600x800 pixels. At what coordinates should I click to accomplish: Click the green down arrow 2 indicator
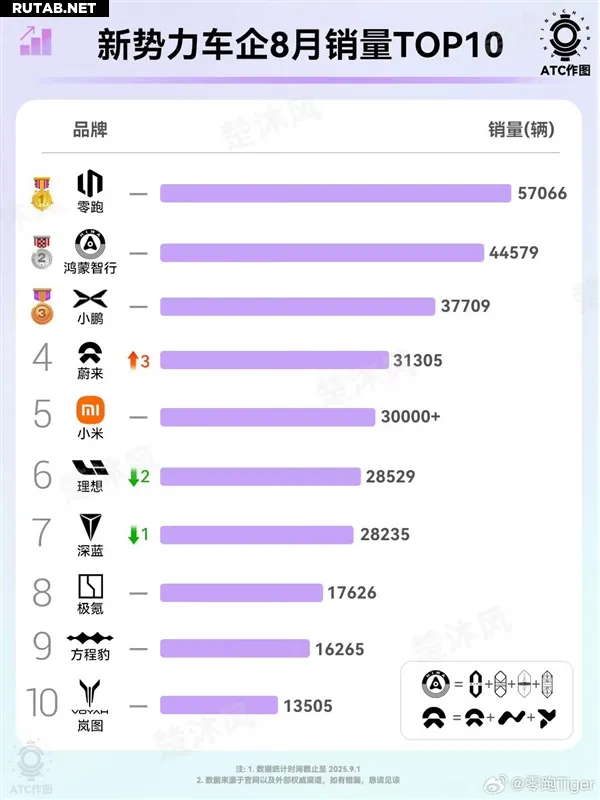click(138, 477)
